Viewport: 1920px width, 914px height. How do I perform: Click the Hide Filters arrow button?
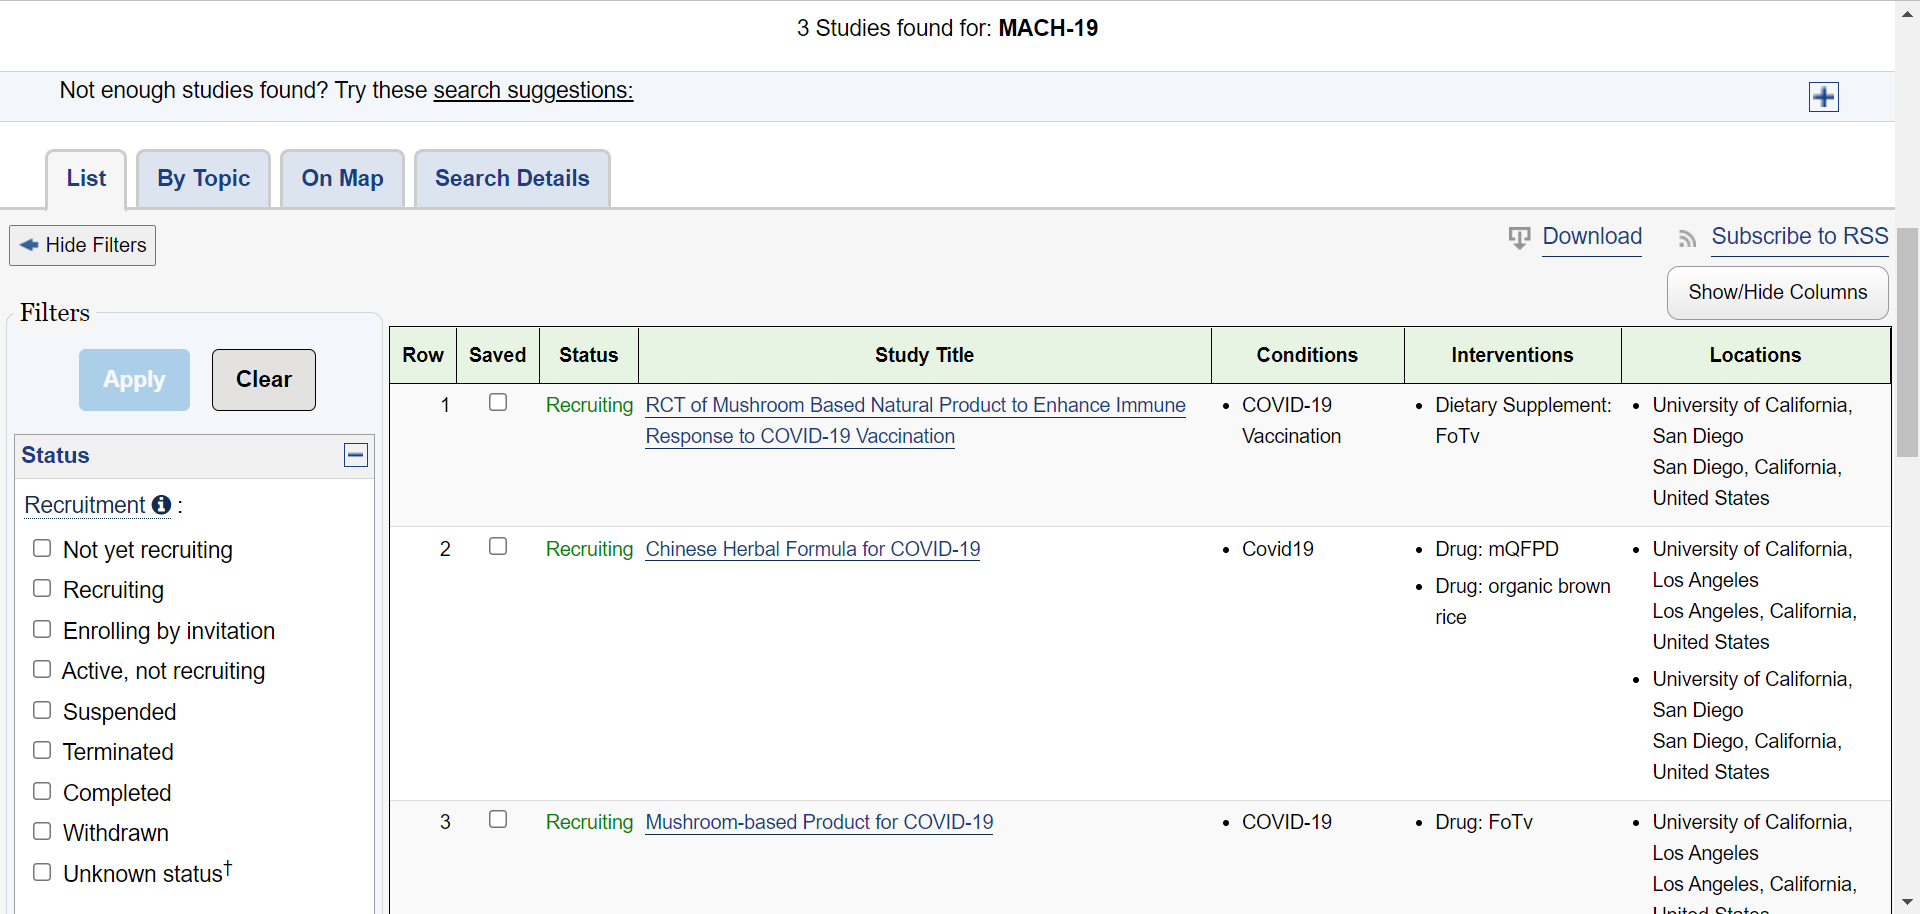point(83,245)
